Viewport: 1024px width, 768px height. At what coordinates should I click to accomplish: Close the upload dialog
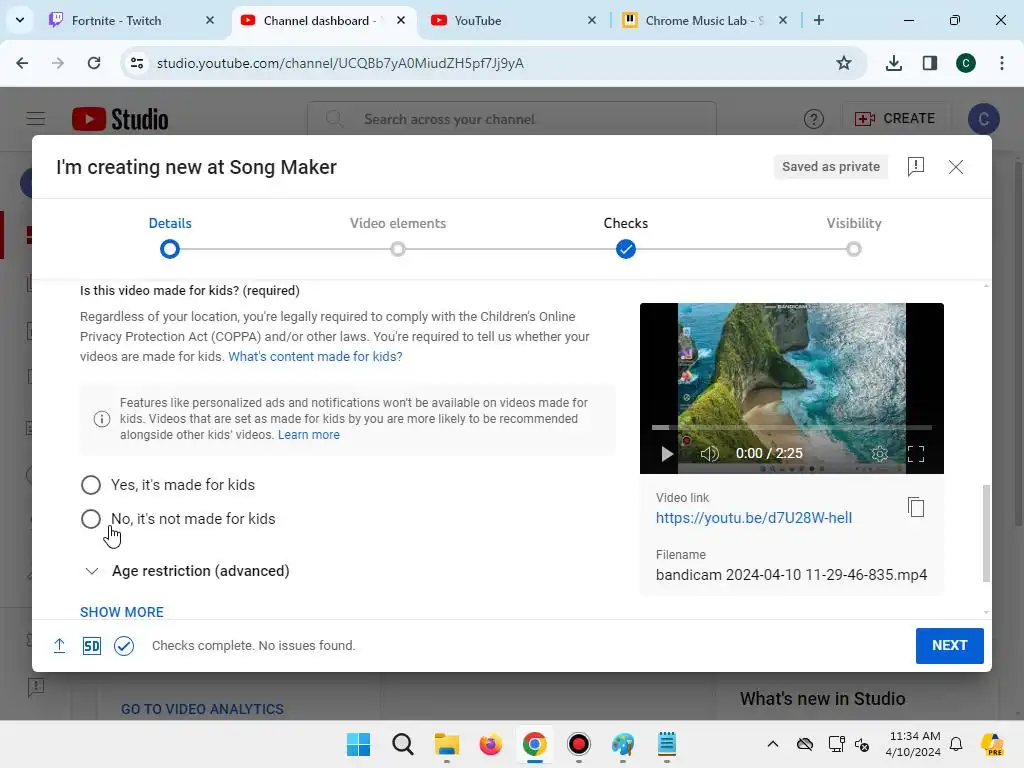955,167
